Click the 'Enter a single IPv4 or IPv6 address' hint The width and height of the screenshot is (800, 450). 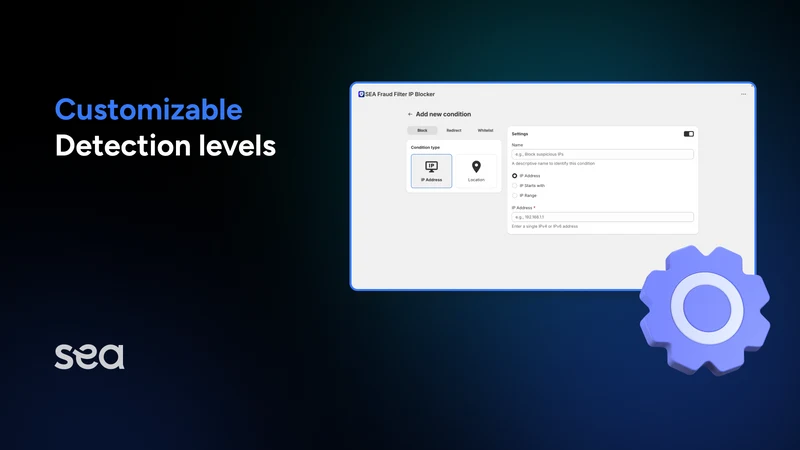(x=545, y=227)
